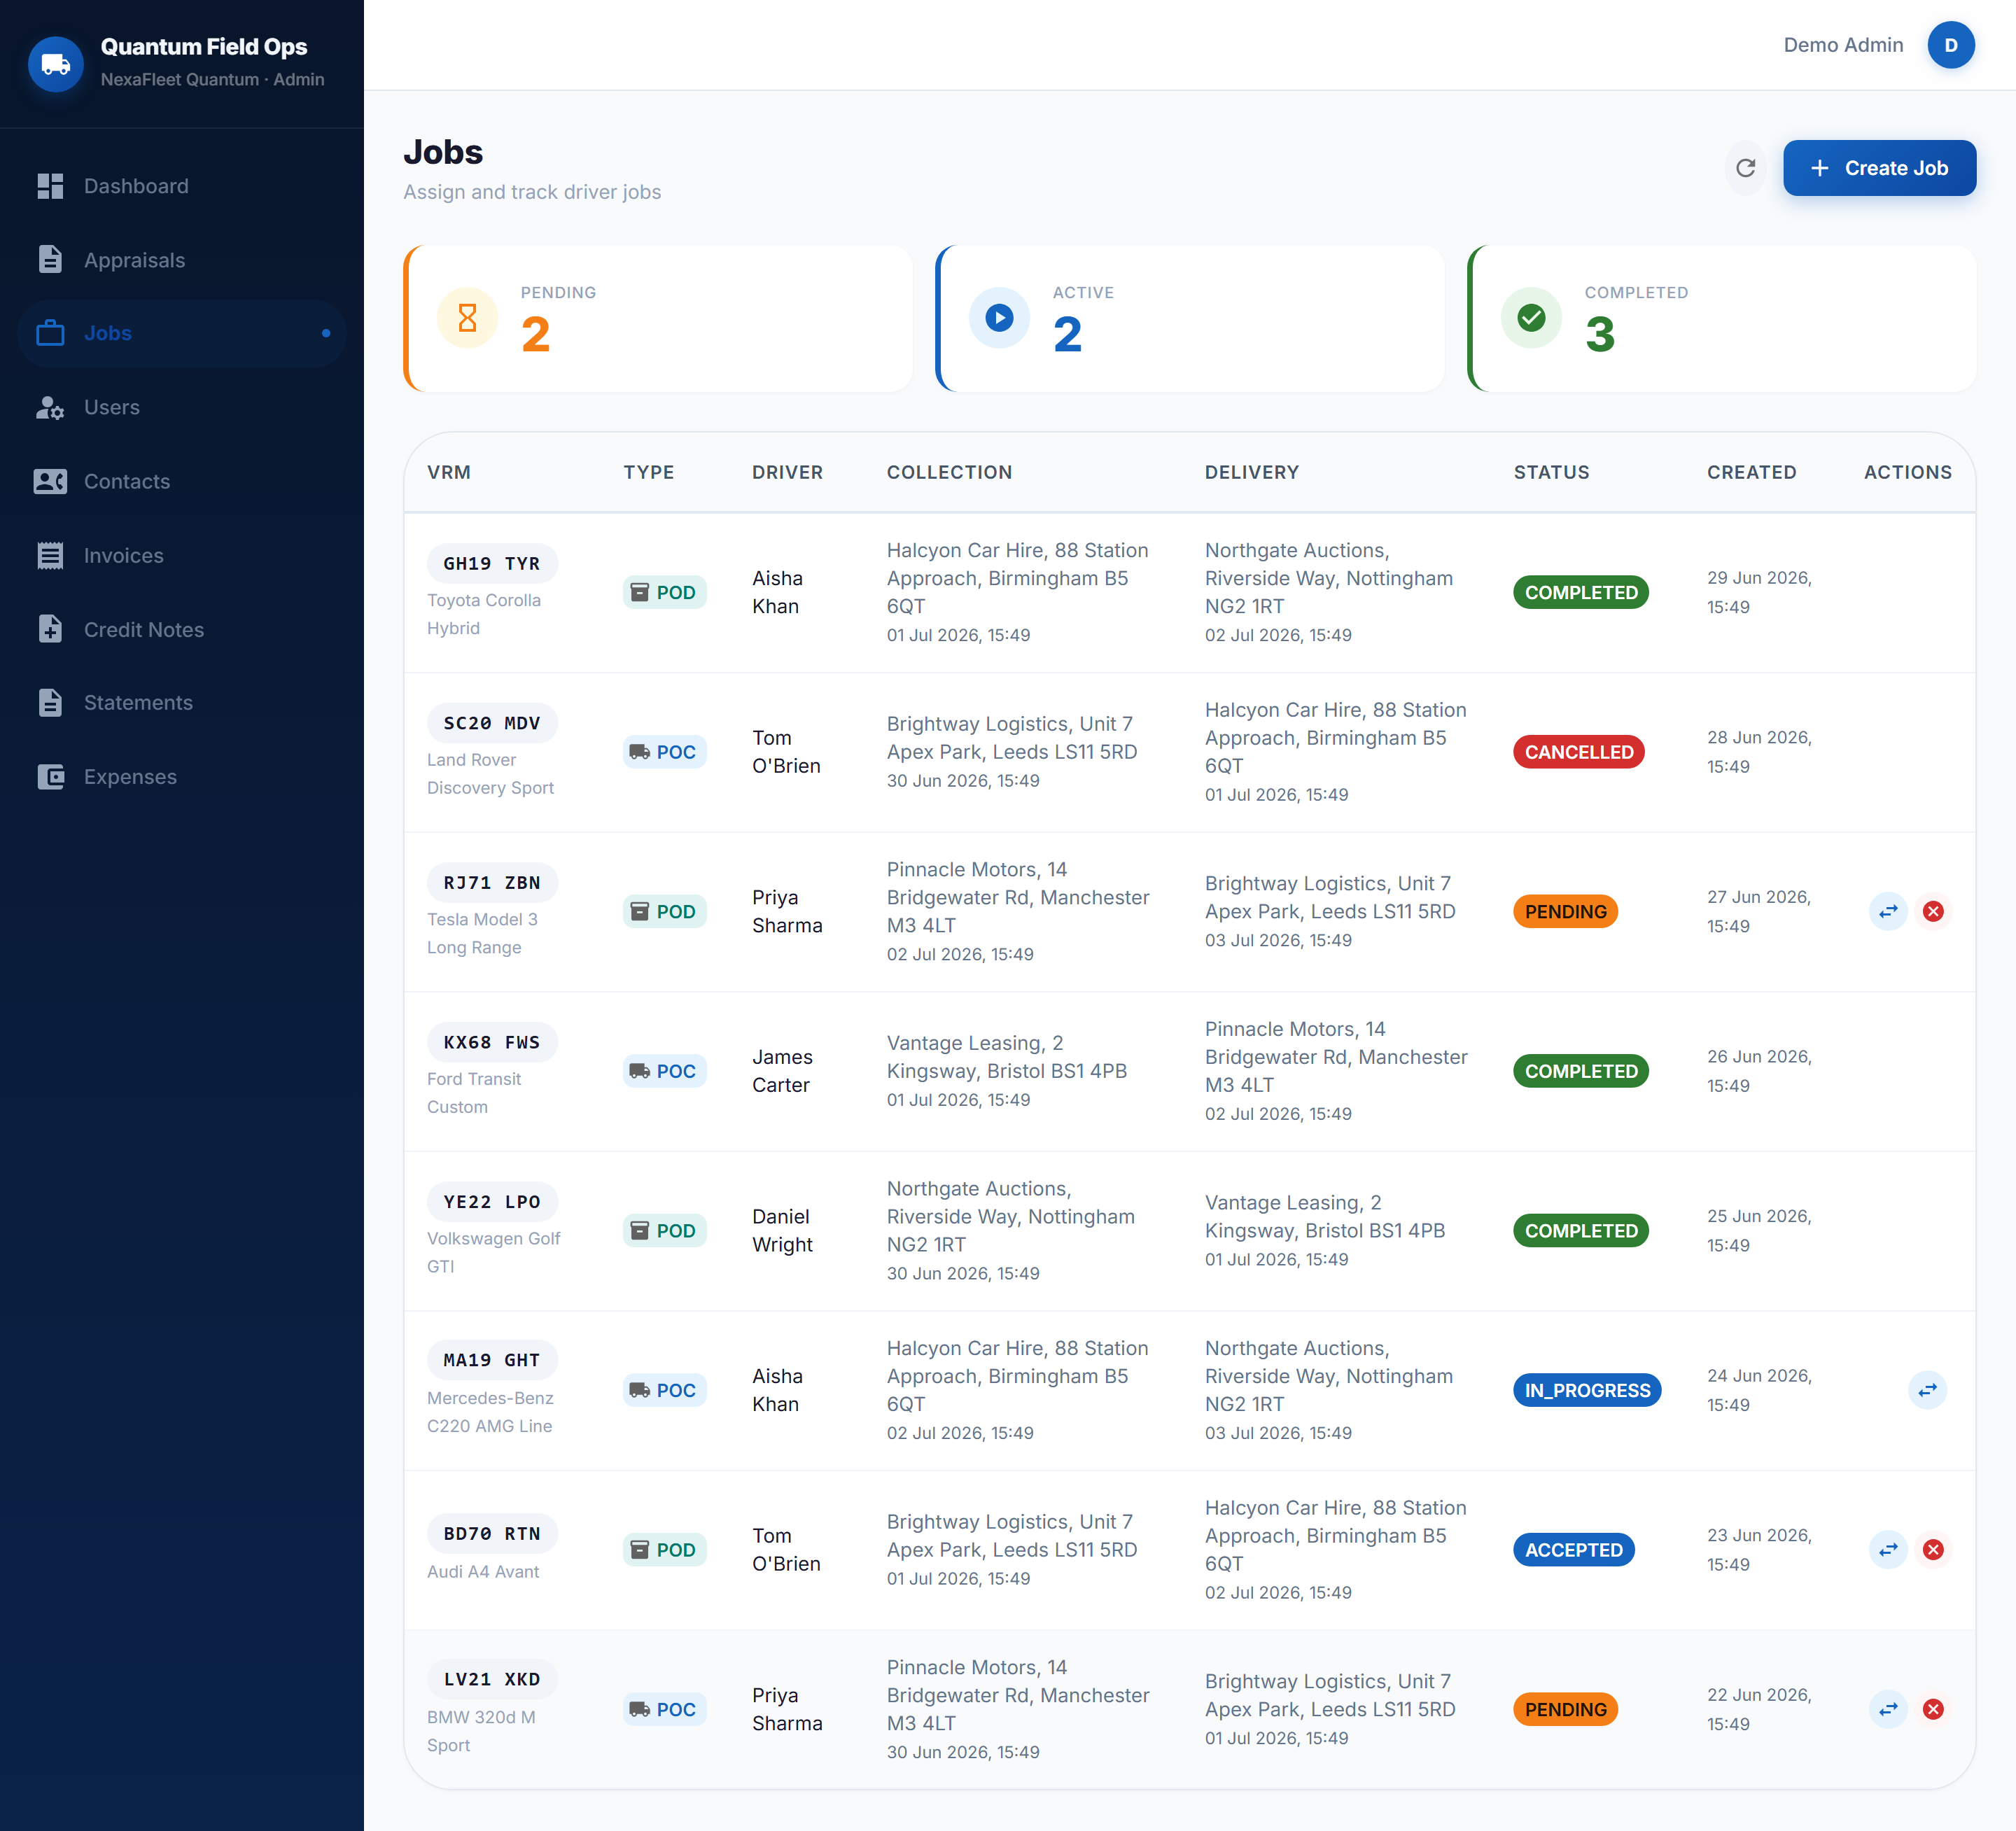Click the COMPLETED badge for KX68 FWS
The width and height of the screenshot is (2016, 1831).
tap(1581, 1071)
